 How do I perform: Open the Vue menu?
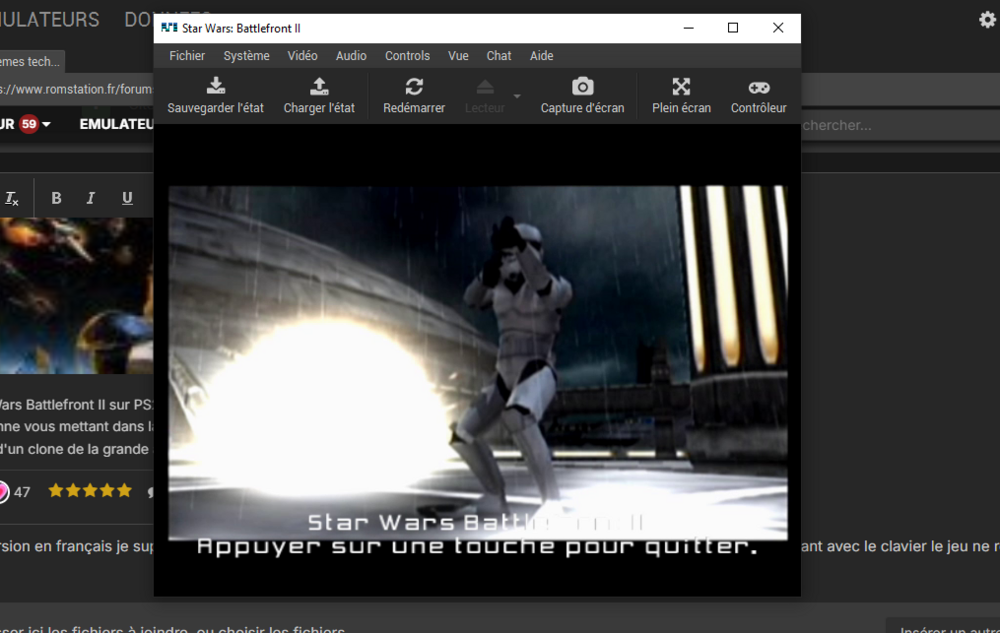458,56
